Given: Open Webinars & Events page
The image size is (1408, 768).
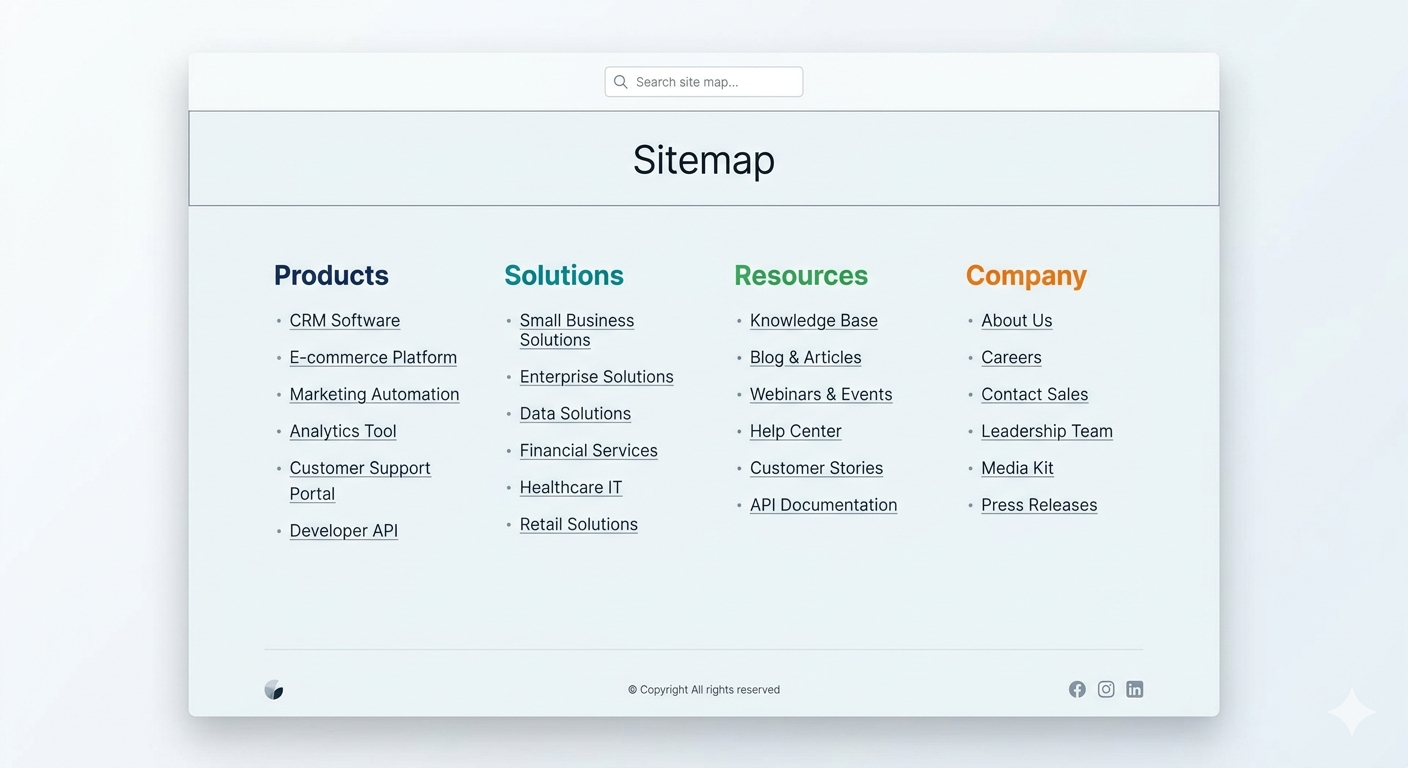Looking at the screenshot, I should (x=821, y=394).
